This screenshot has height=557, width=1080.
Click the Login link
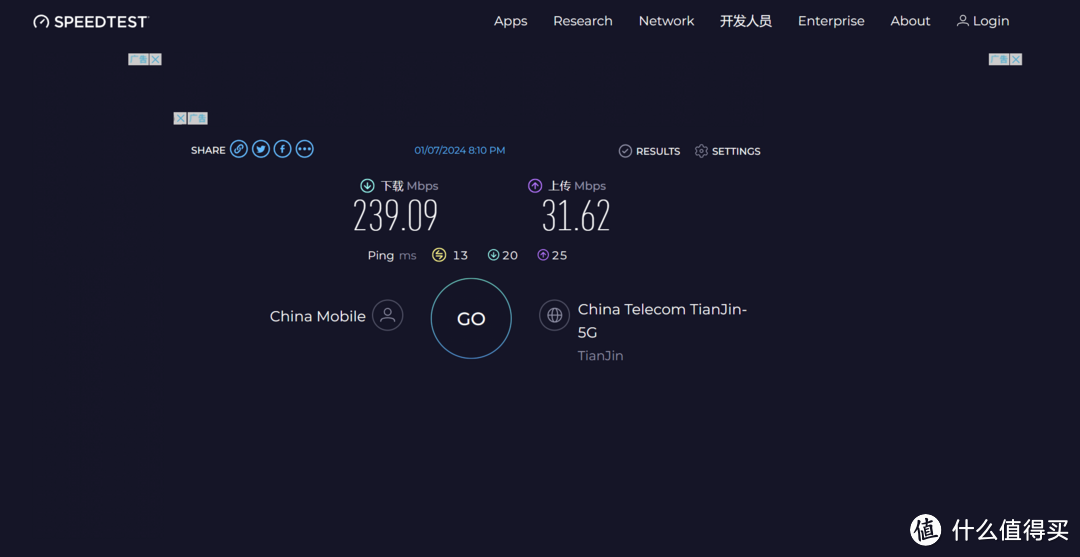click(x=983, y=21)
